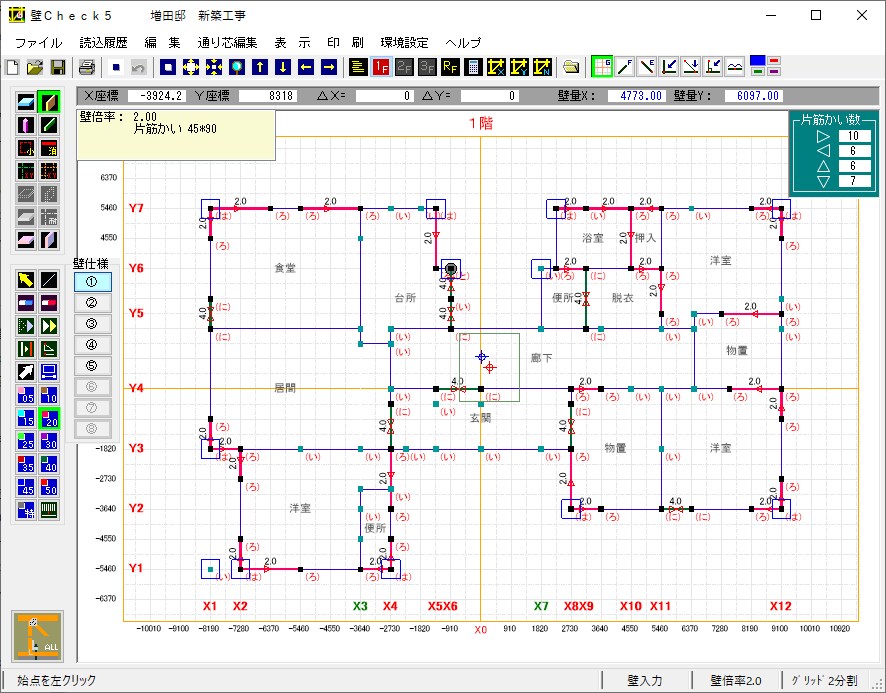Viewport: 886px width, 693px height.
Task: Select the yellow arrow pointer tool
Action: 26,280
